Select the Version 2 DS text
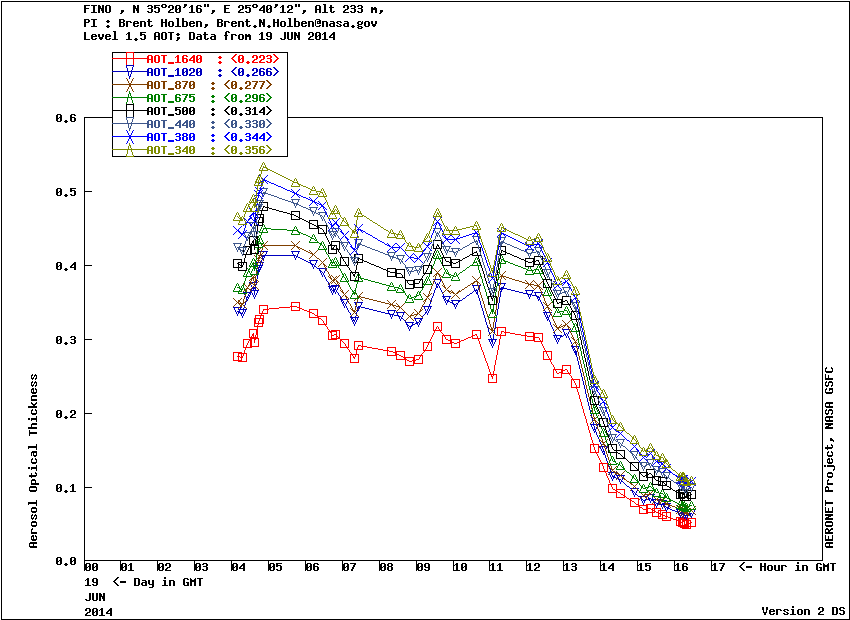 (804, 610)
